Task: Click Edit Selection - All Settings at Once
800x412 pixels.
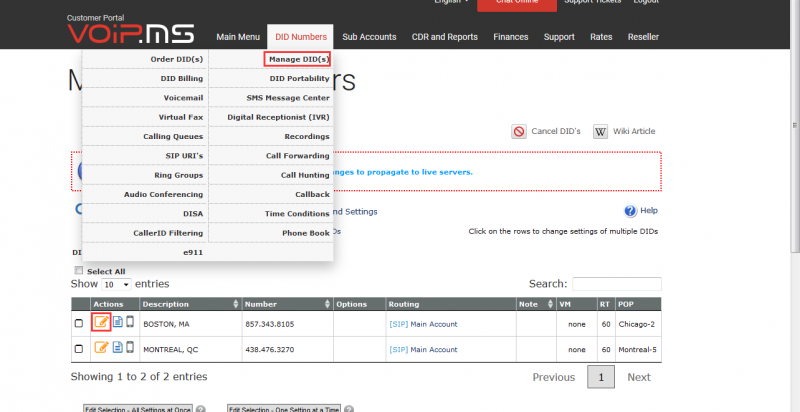Action: point(138,409)
